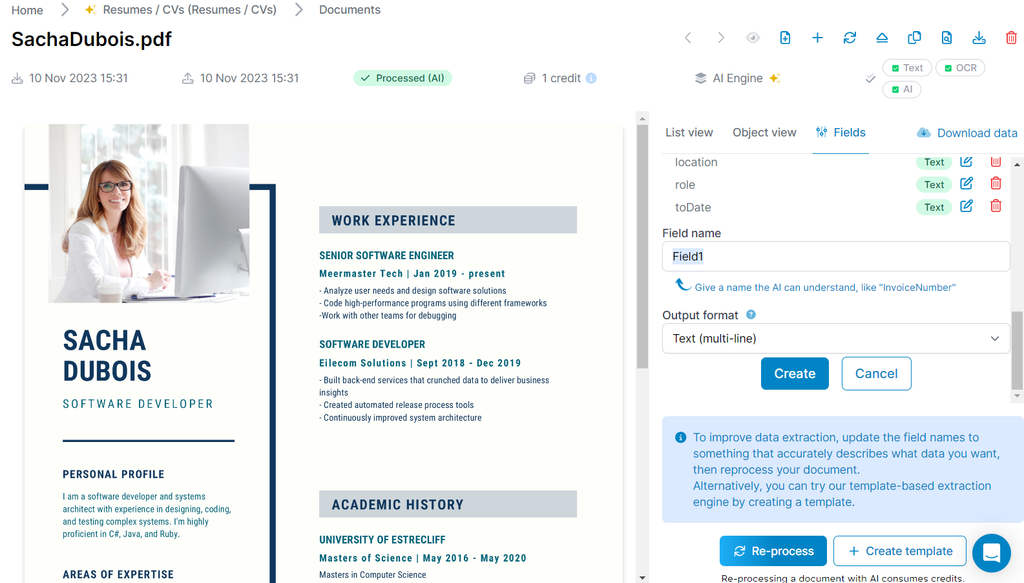Click the duplicate document icon
Screen dimensions: 1024x583
(x=913, y=37)
